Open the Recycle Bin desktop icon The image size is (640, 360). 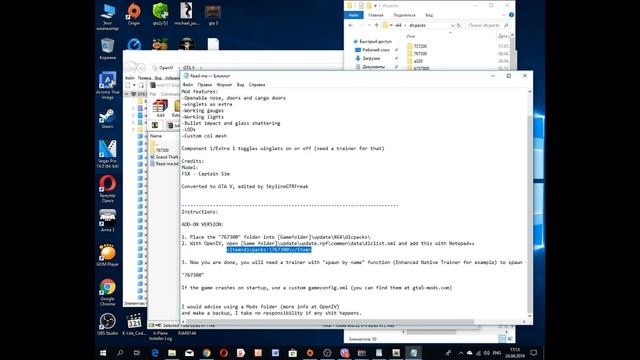click(107, 49)
